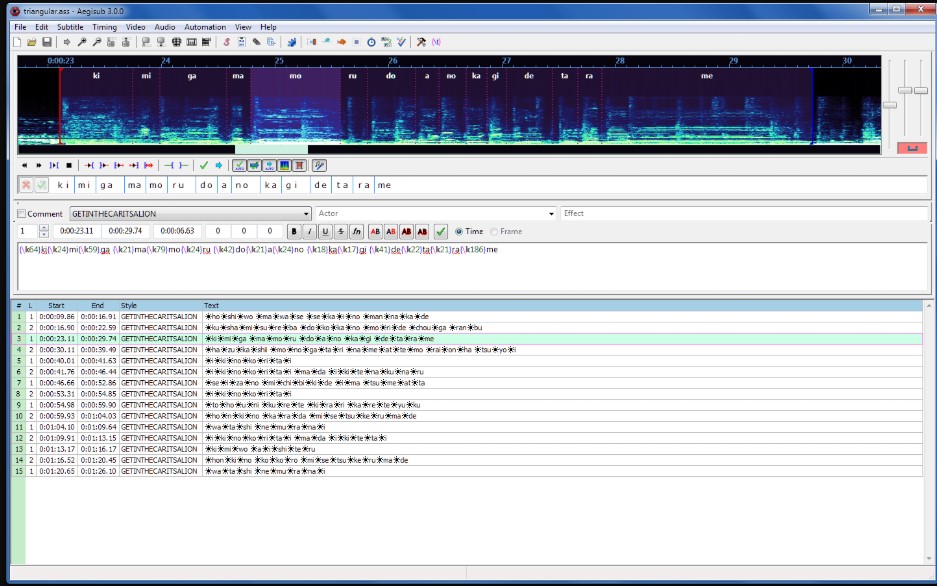Click the audio timeline scrollbar thumb

coord(271,149)
